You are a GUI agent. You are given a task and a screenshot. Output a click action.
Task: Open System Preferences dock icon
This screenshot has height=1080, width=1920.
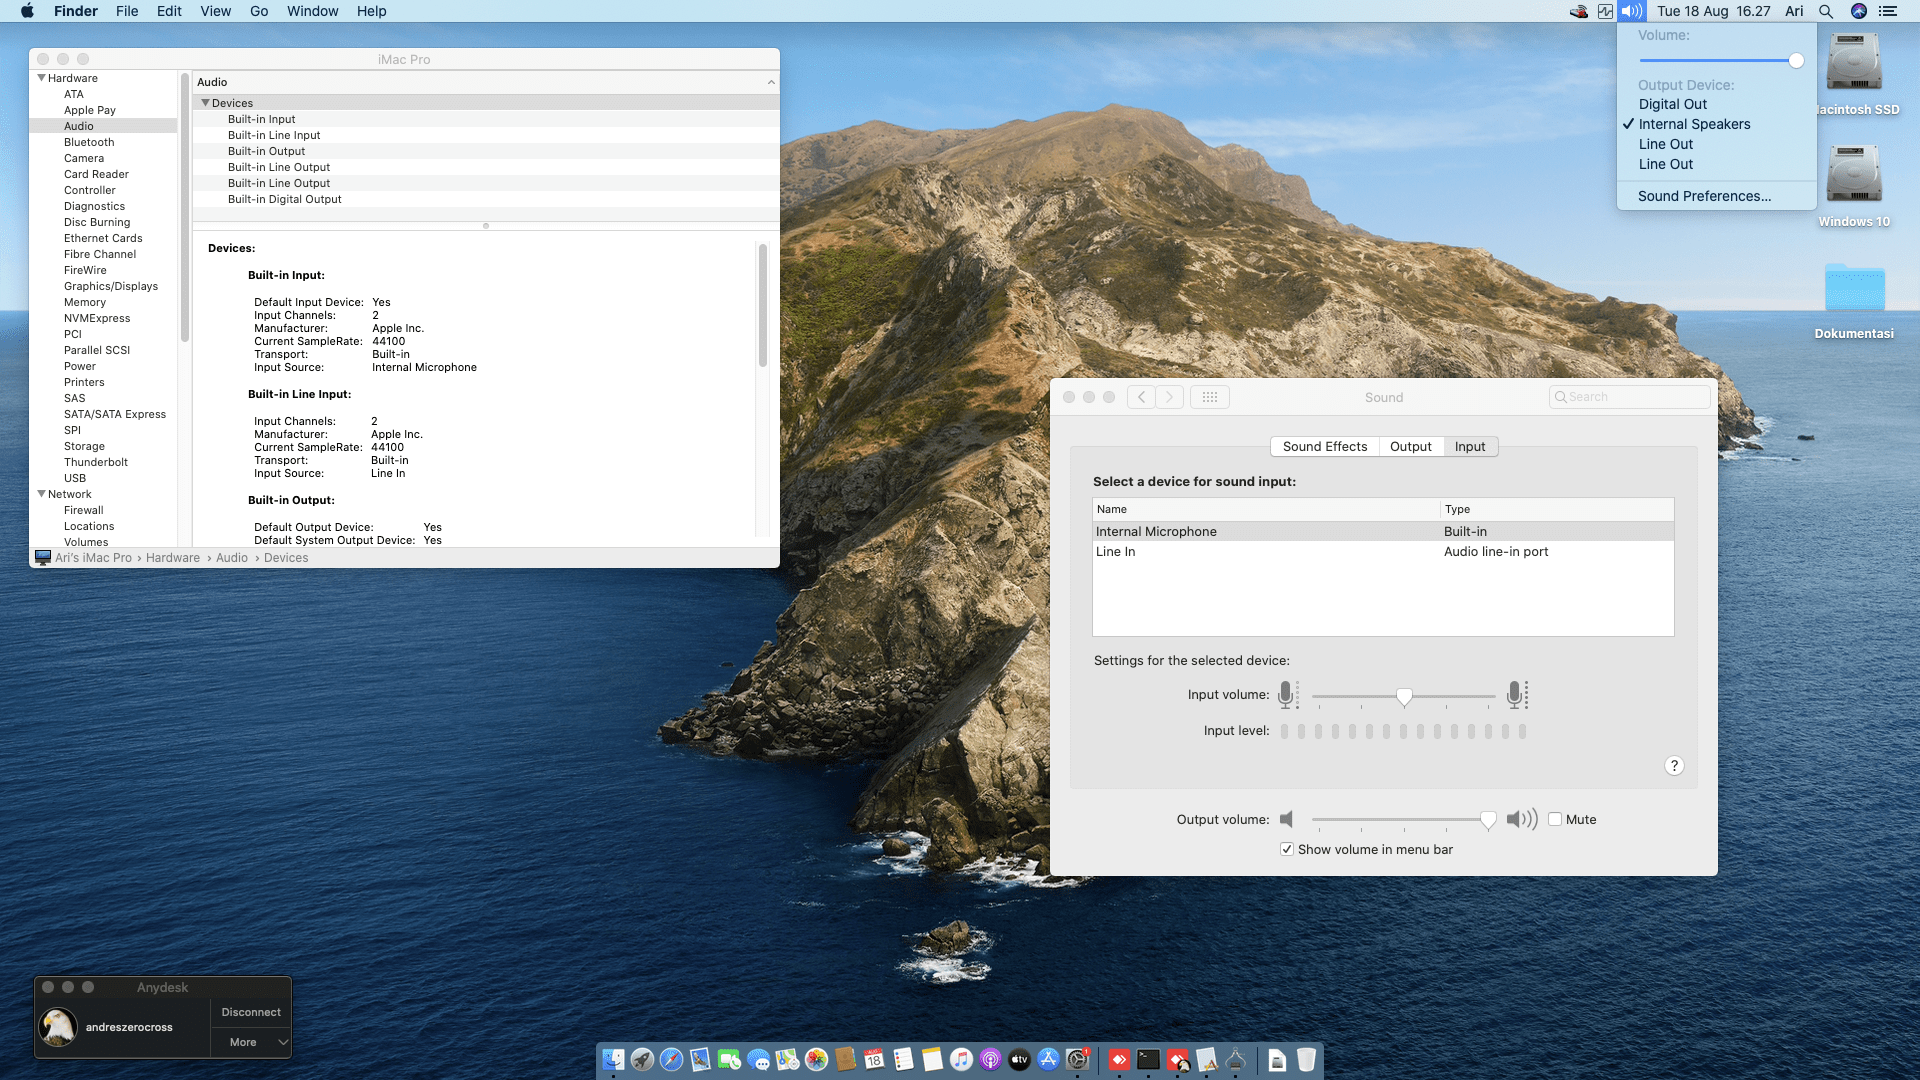pyautogui.click(x=1077, y=1060)
